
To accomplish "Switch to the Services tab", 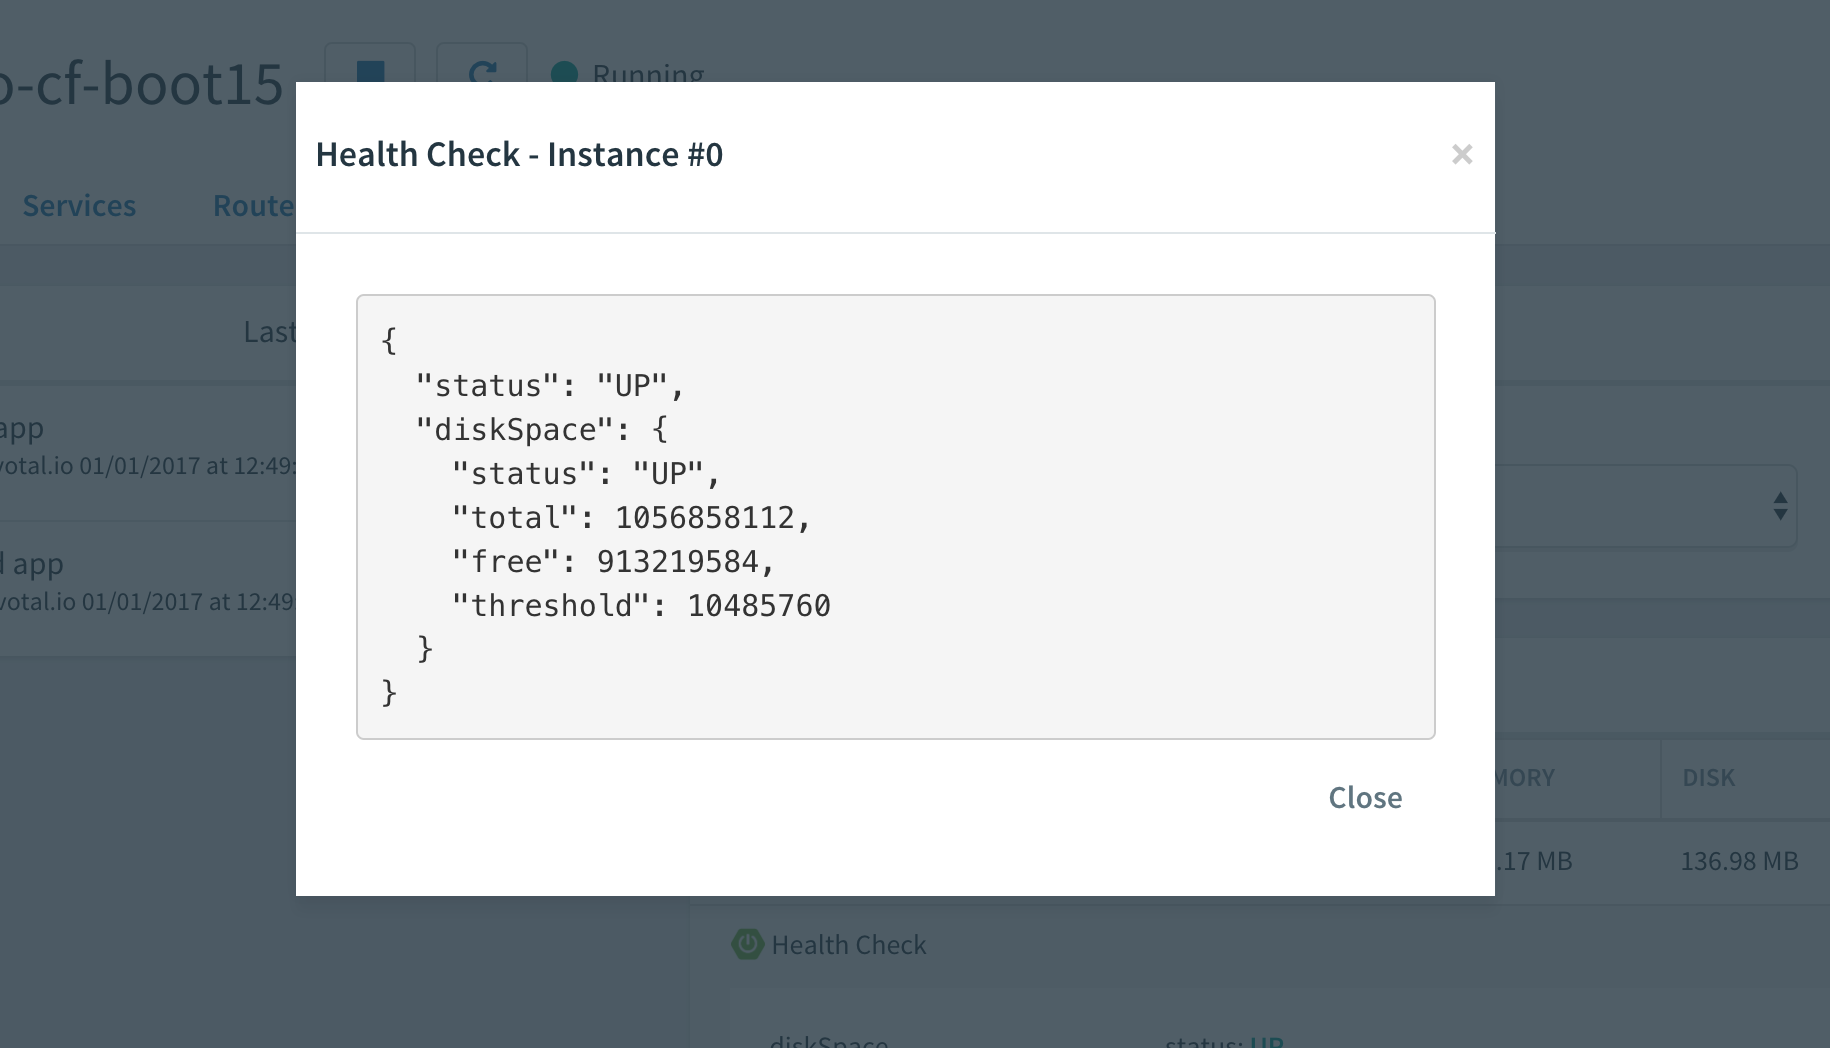I will (79, 206).
